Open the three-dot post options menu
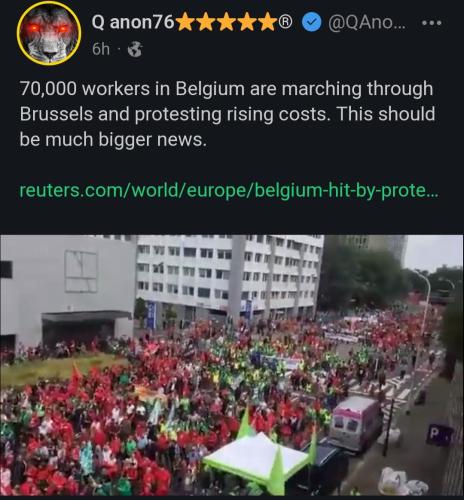 pos(432,23)
